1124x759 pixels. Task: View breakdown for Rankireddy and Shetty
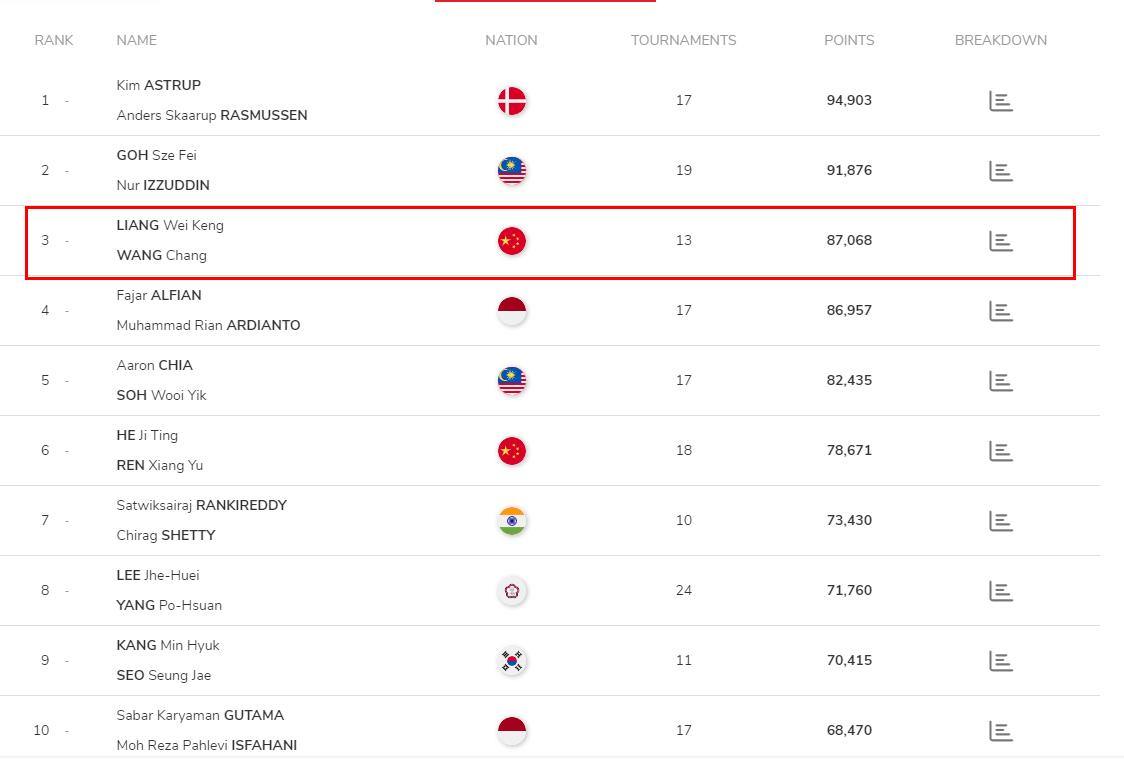[x=1000, y=521]
